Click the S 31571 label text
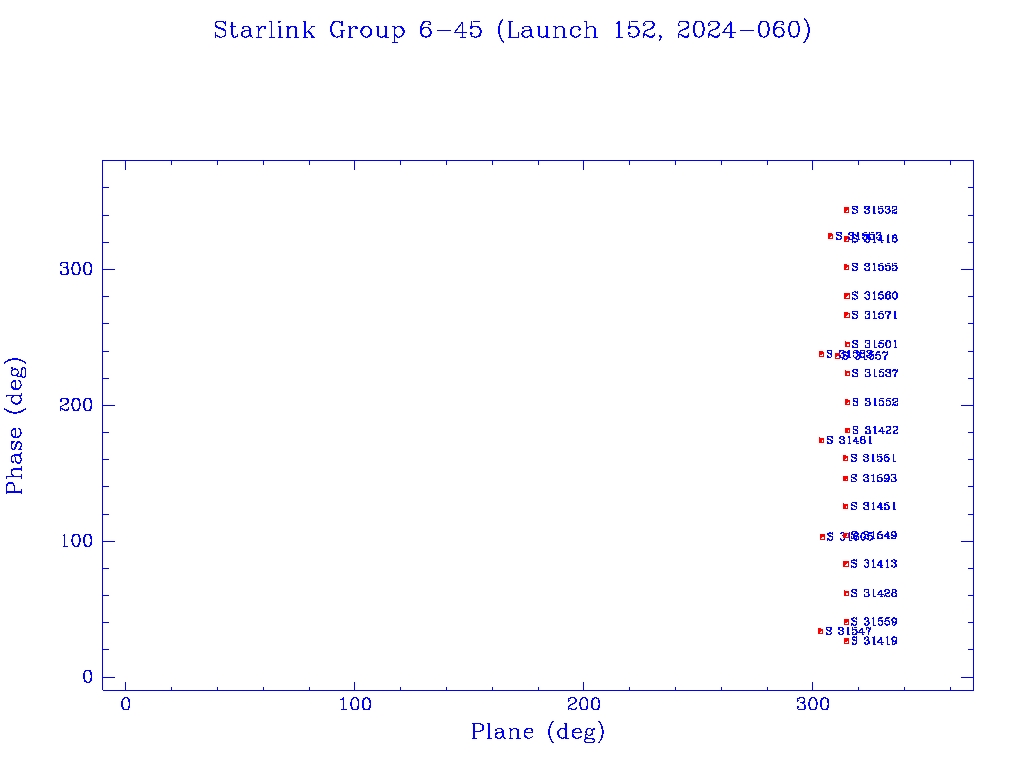Viewport: 1024px width, 768px height. pos(875,315)
